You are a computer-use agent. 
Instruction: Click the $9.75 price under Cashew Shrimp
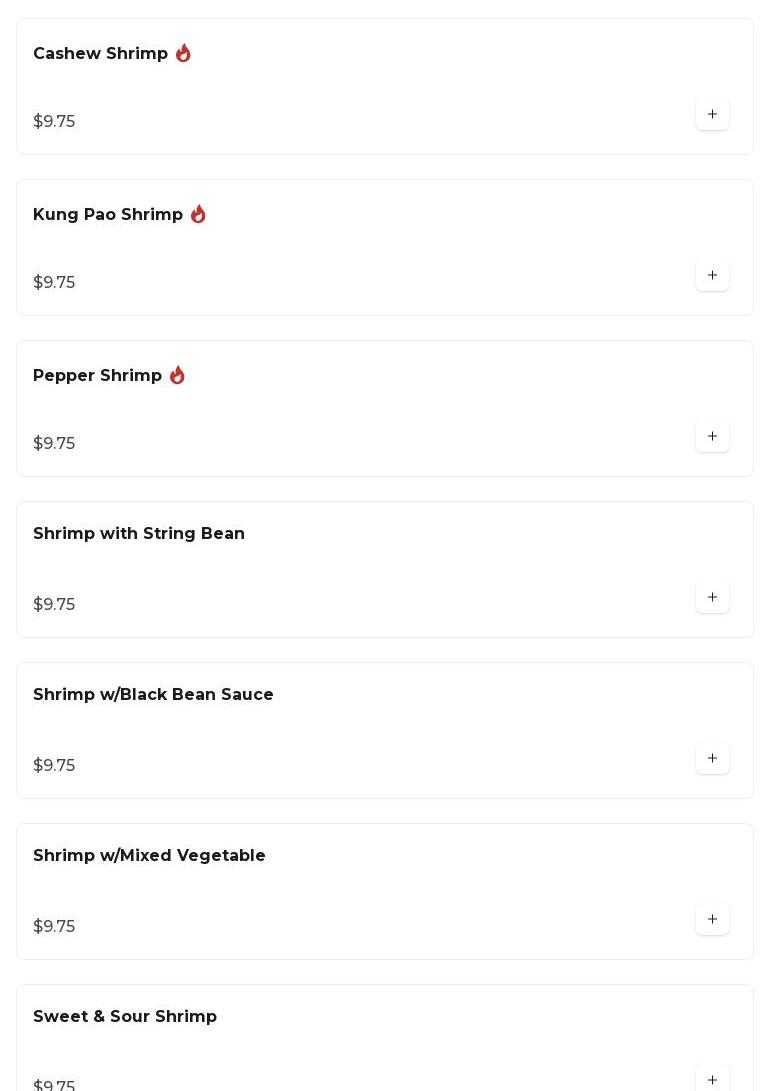coord(54,122)
